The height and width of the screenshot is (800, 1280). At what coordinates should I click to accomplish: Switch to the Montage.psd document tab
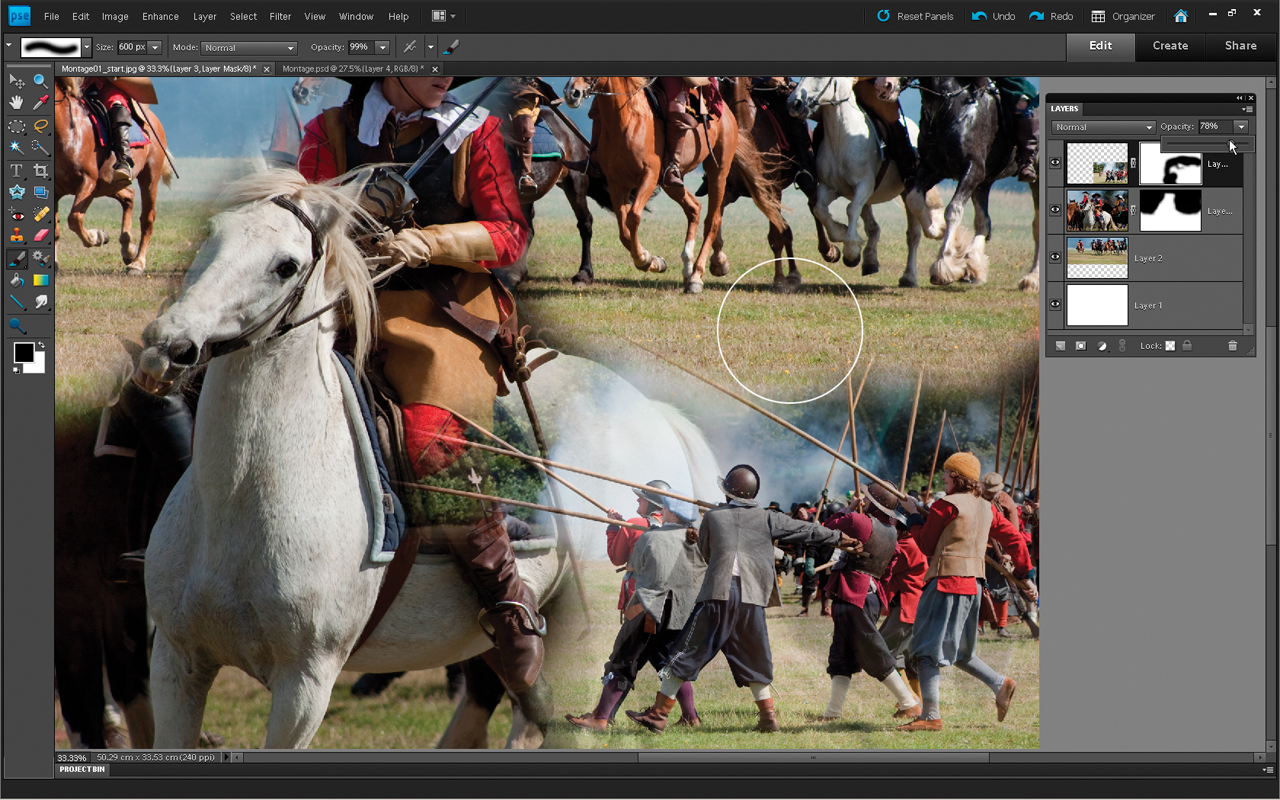click(353, 69)
